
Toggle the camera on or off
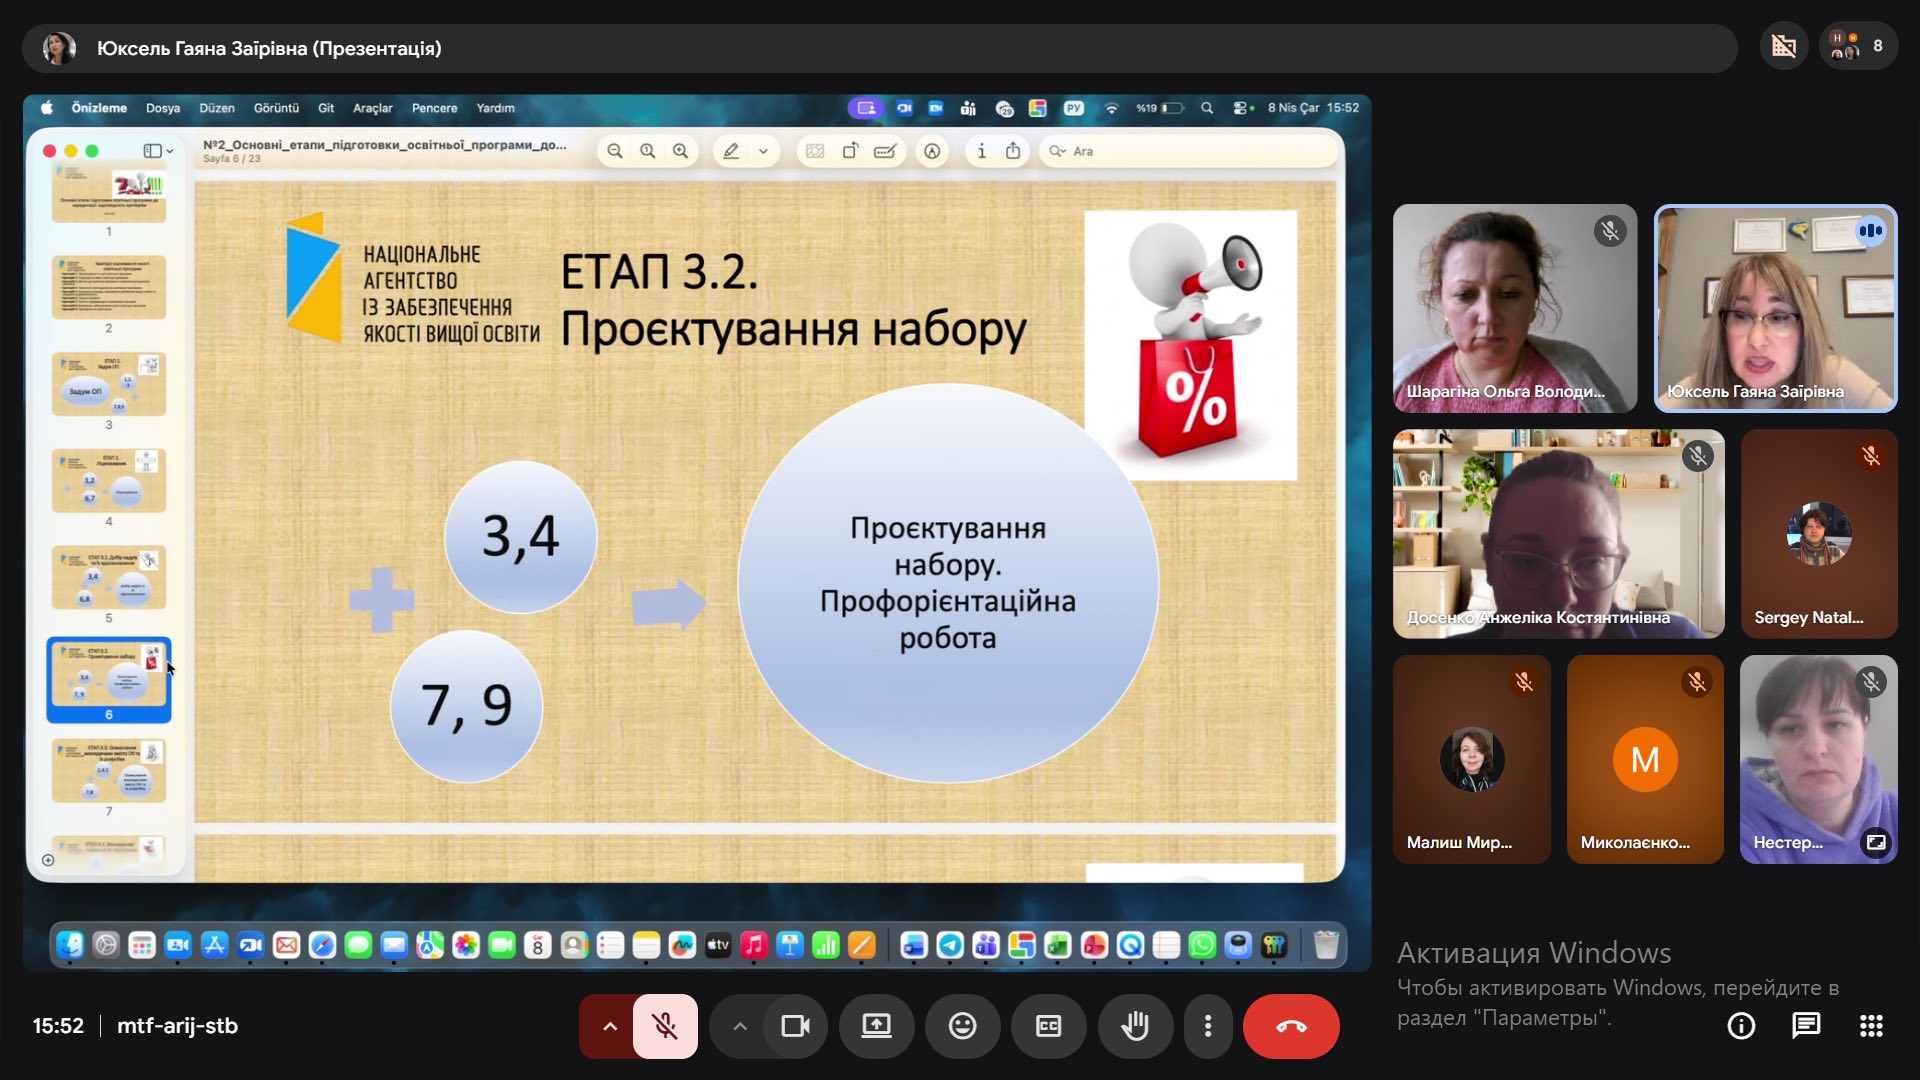795,1026
